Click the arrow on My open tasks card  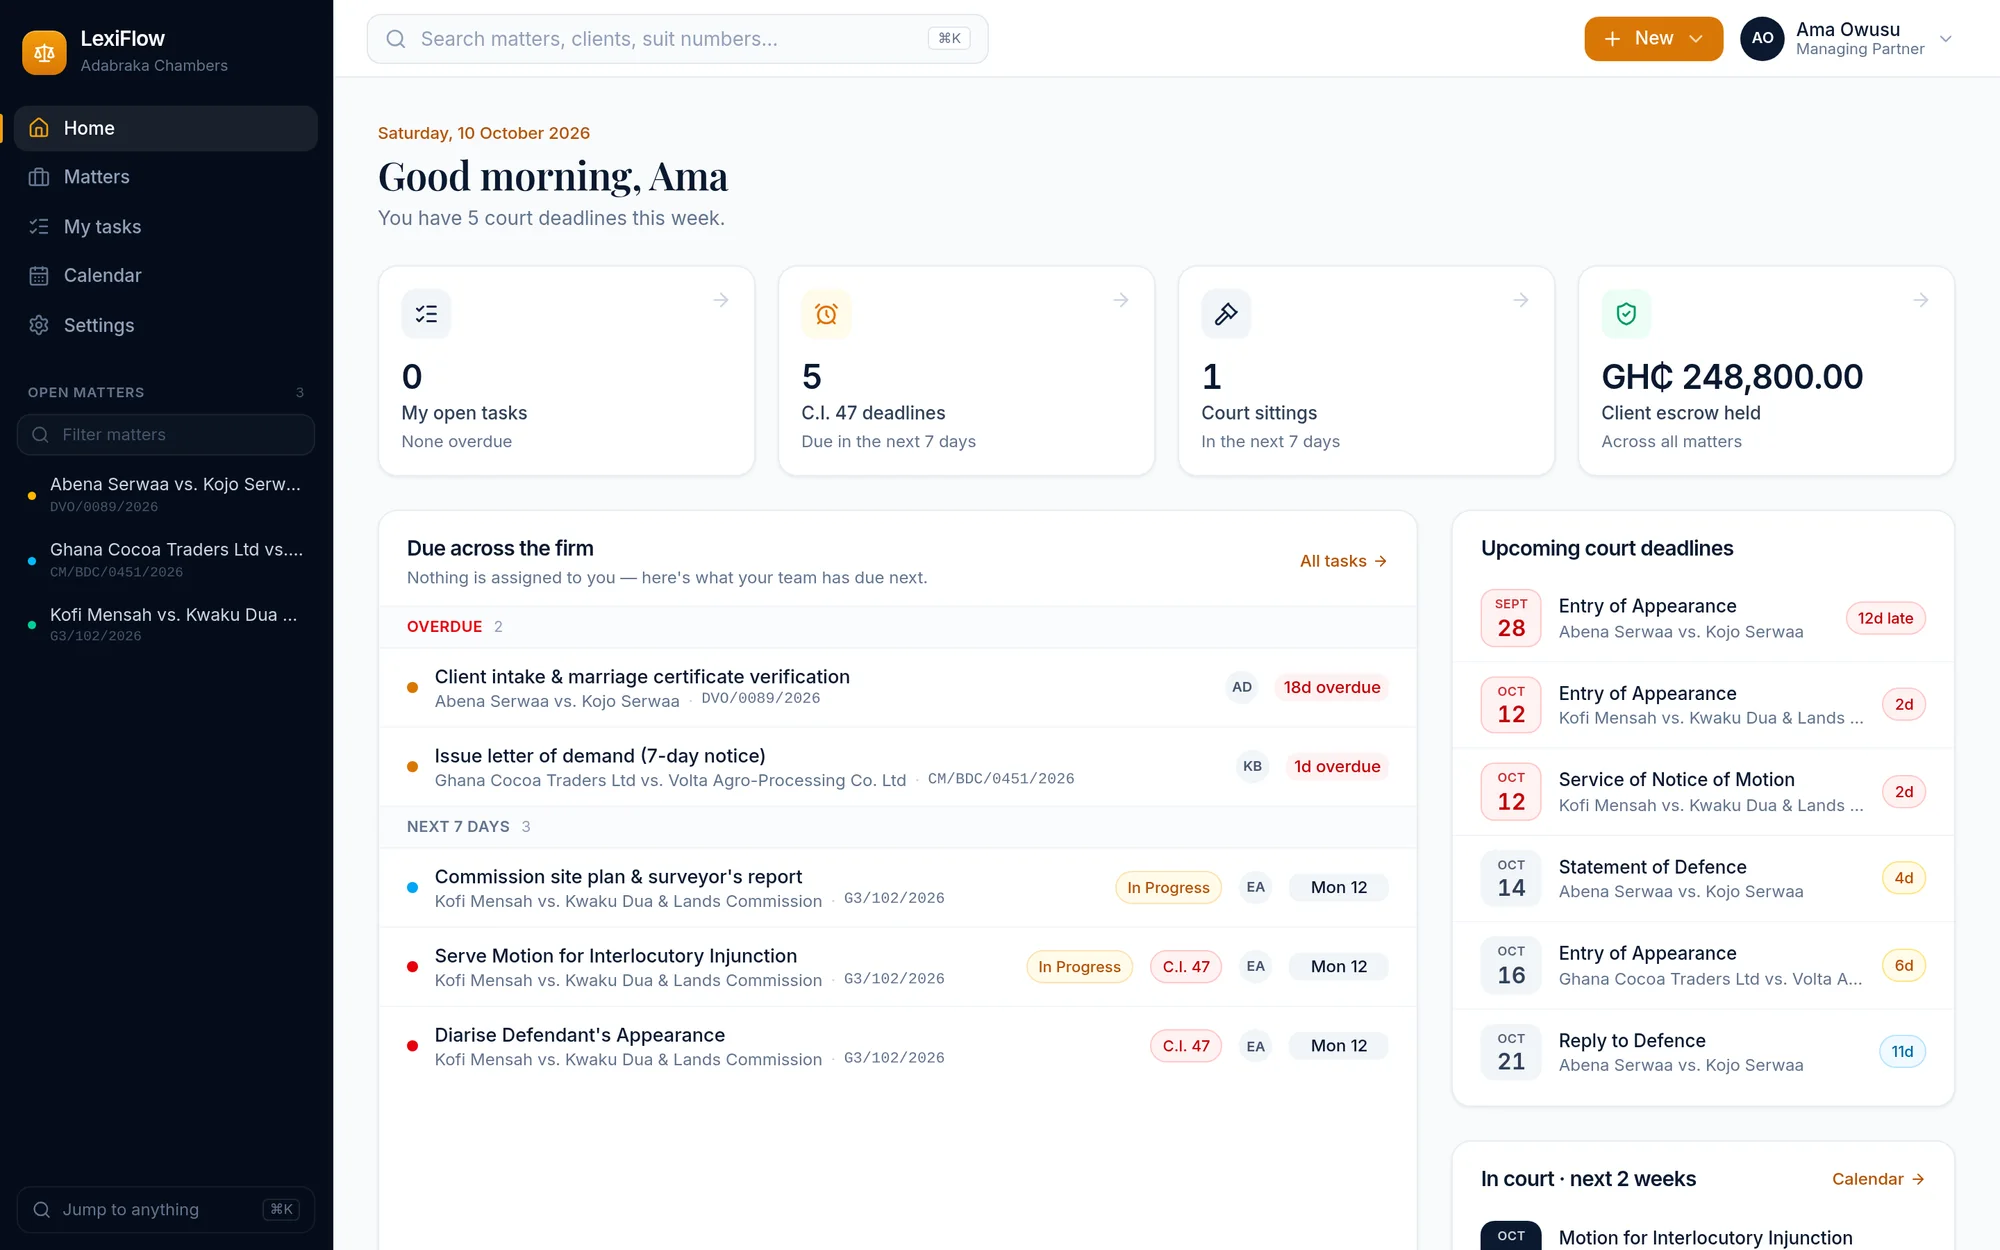[721, 300]
